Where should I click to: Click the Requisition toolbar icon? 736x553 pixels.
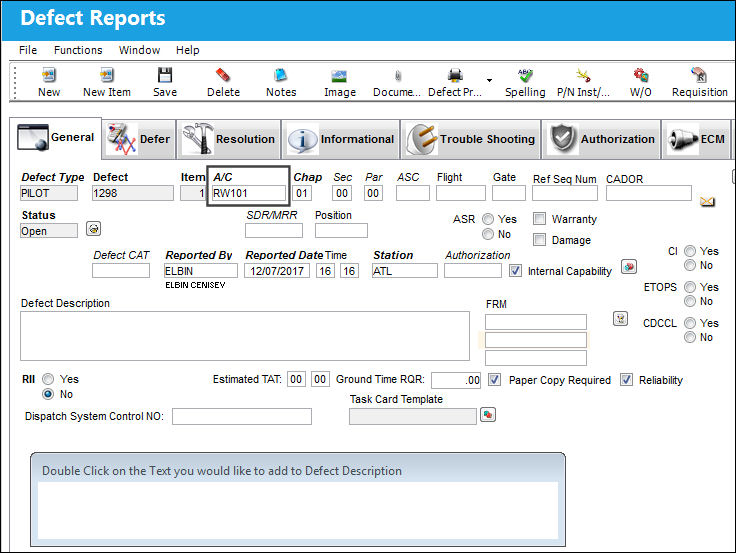pyautogui.click(x=699, y=75)
